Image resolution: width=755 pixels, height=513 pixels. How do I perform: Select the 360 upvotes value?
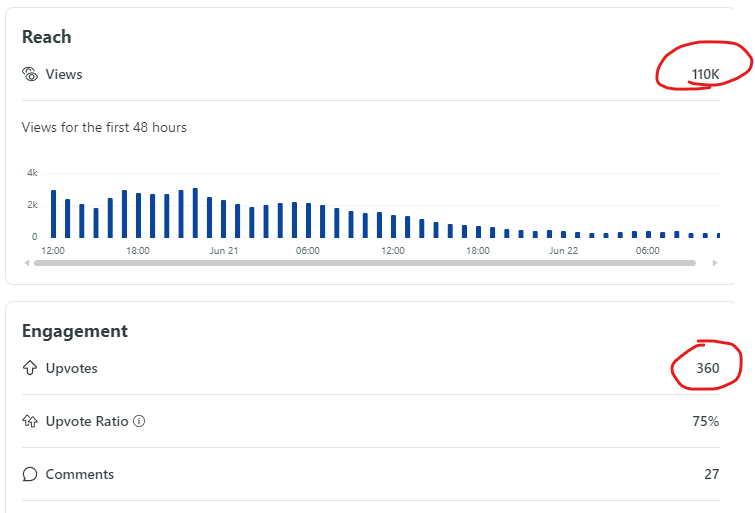tap(708, 368)
